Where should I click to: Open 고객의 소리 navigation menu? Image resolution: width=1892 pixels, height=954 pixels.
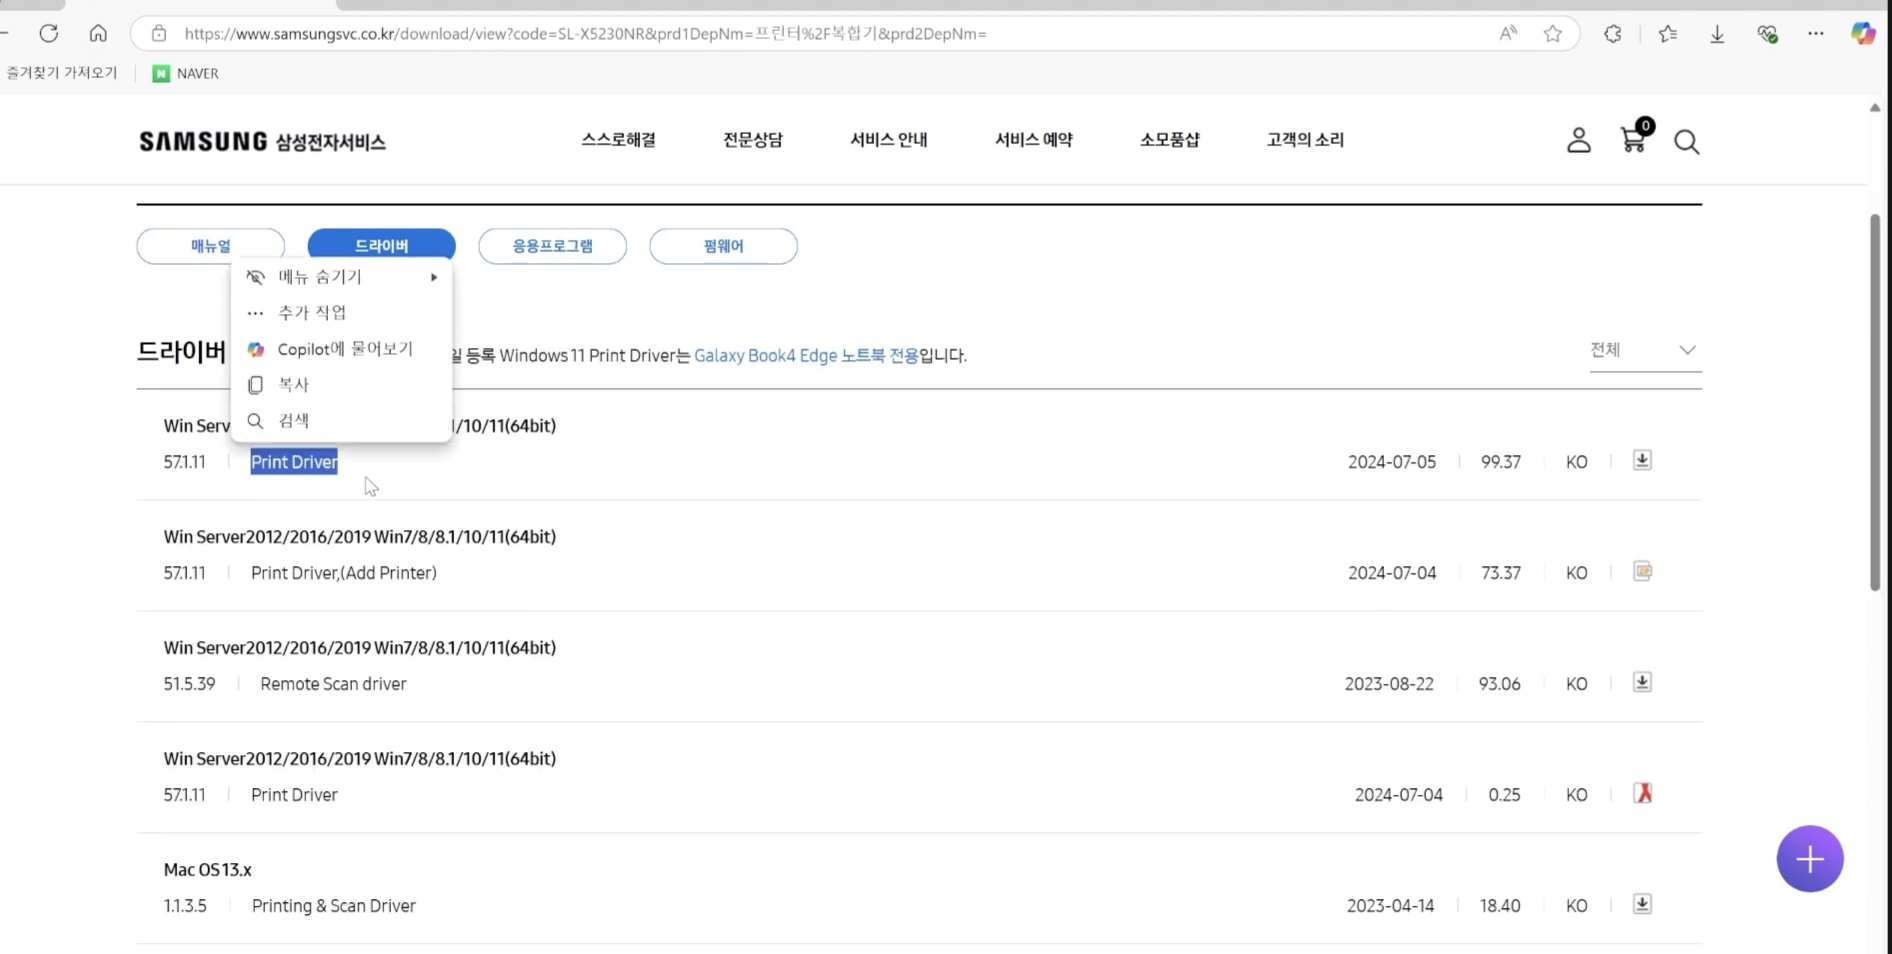(x=1305, y=140)
